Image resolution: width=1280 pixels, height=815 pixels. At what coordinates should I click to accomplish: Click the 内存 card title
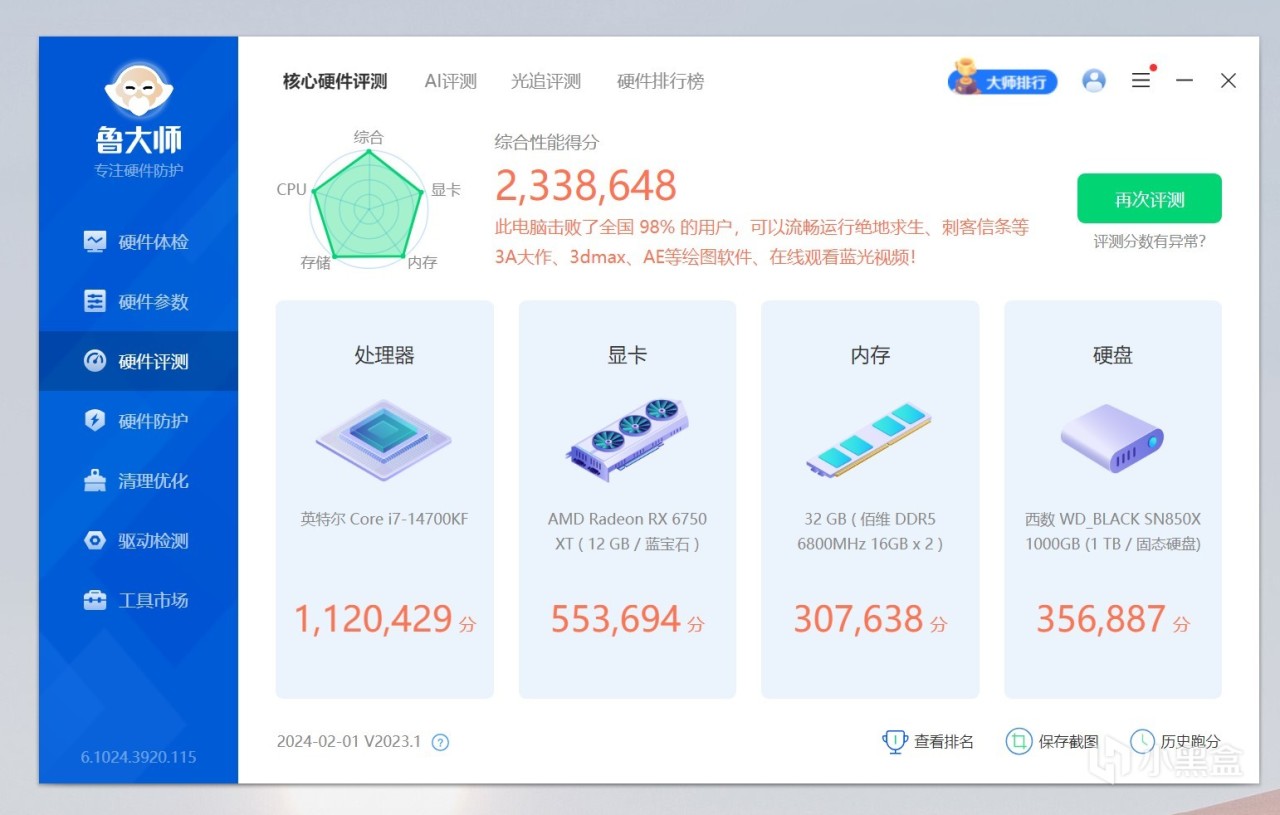[870, 355]
